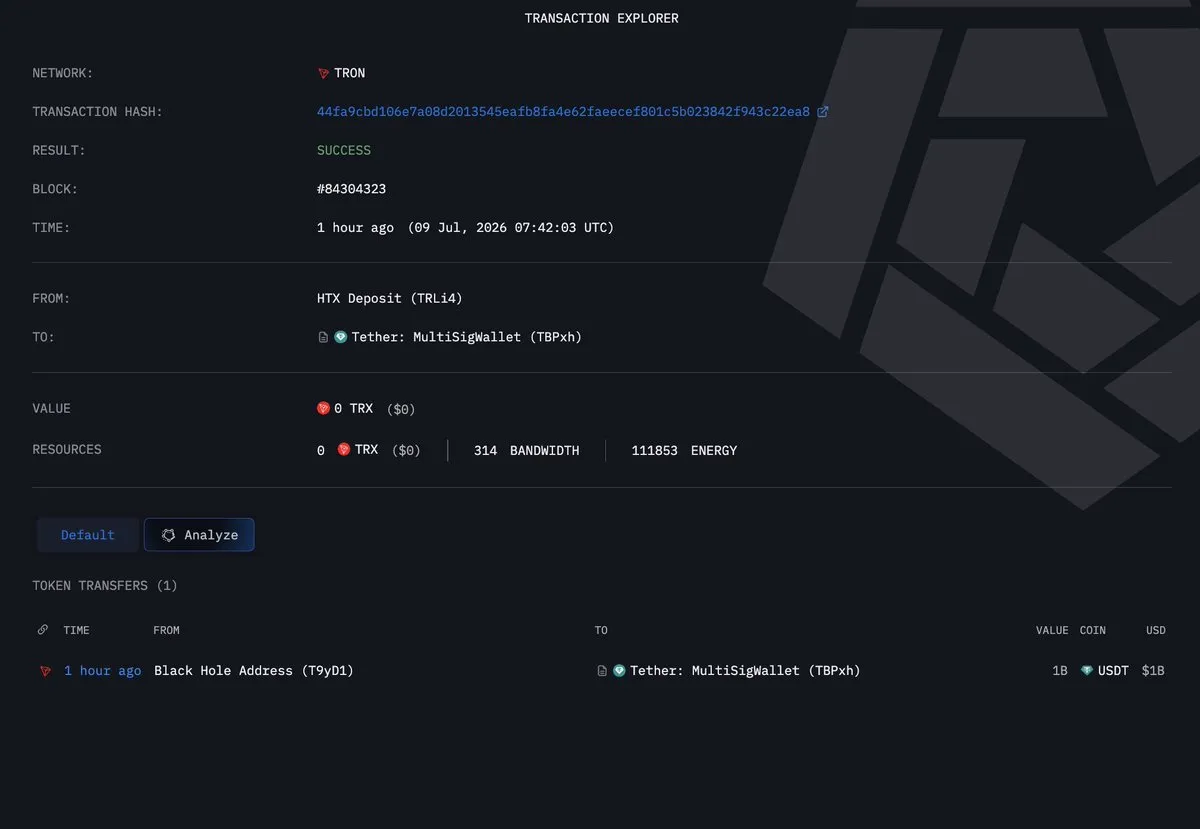Click the '0 TRX' value amount
The image size is (1200, 829).
[354, 409]
